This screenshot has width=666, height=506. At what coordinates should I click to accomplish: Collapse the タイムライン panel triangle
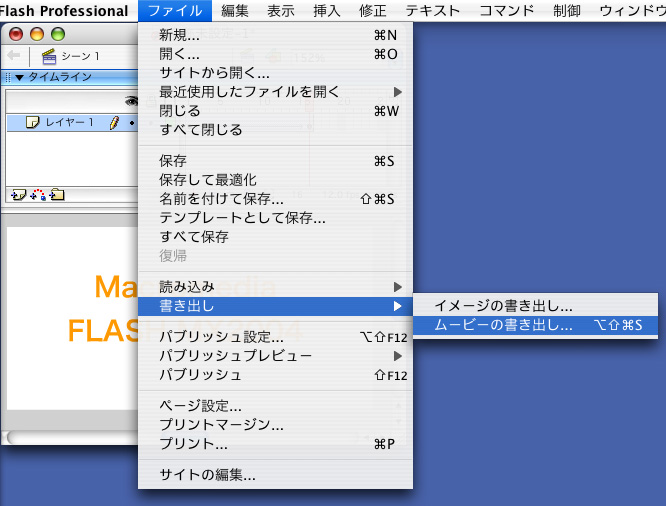point(19,77)
